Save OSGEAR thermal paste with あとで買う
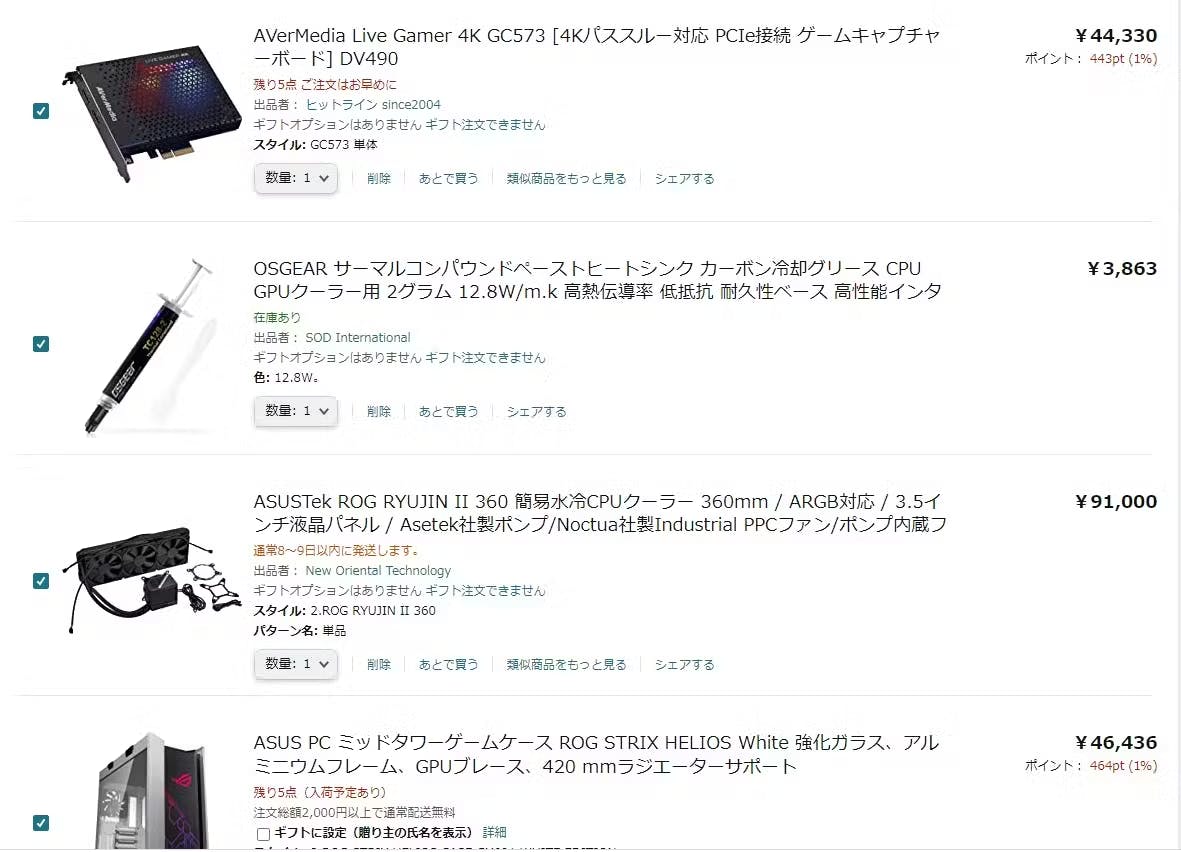Screen dimensions: 1181x852 448,411
